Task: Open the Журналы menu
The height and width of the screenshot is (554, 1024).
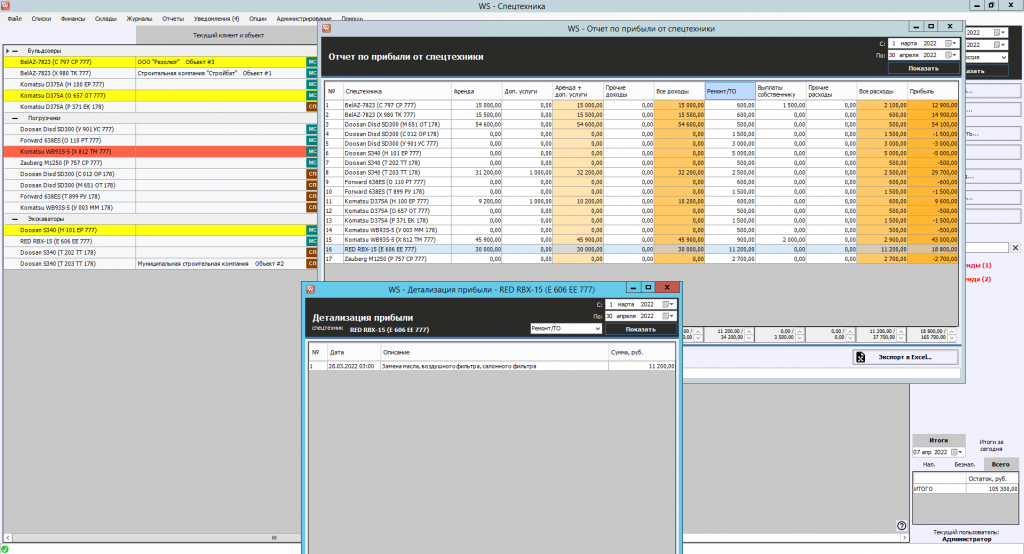Action: coord(139,19)
